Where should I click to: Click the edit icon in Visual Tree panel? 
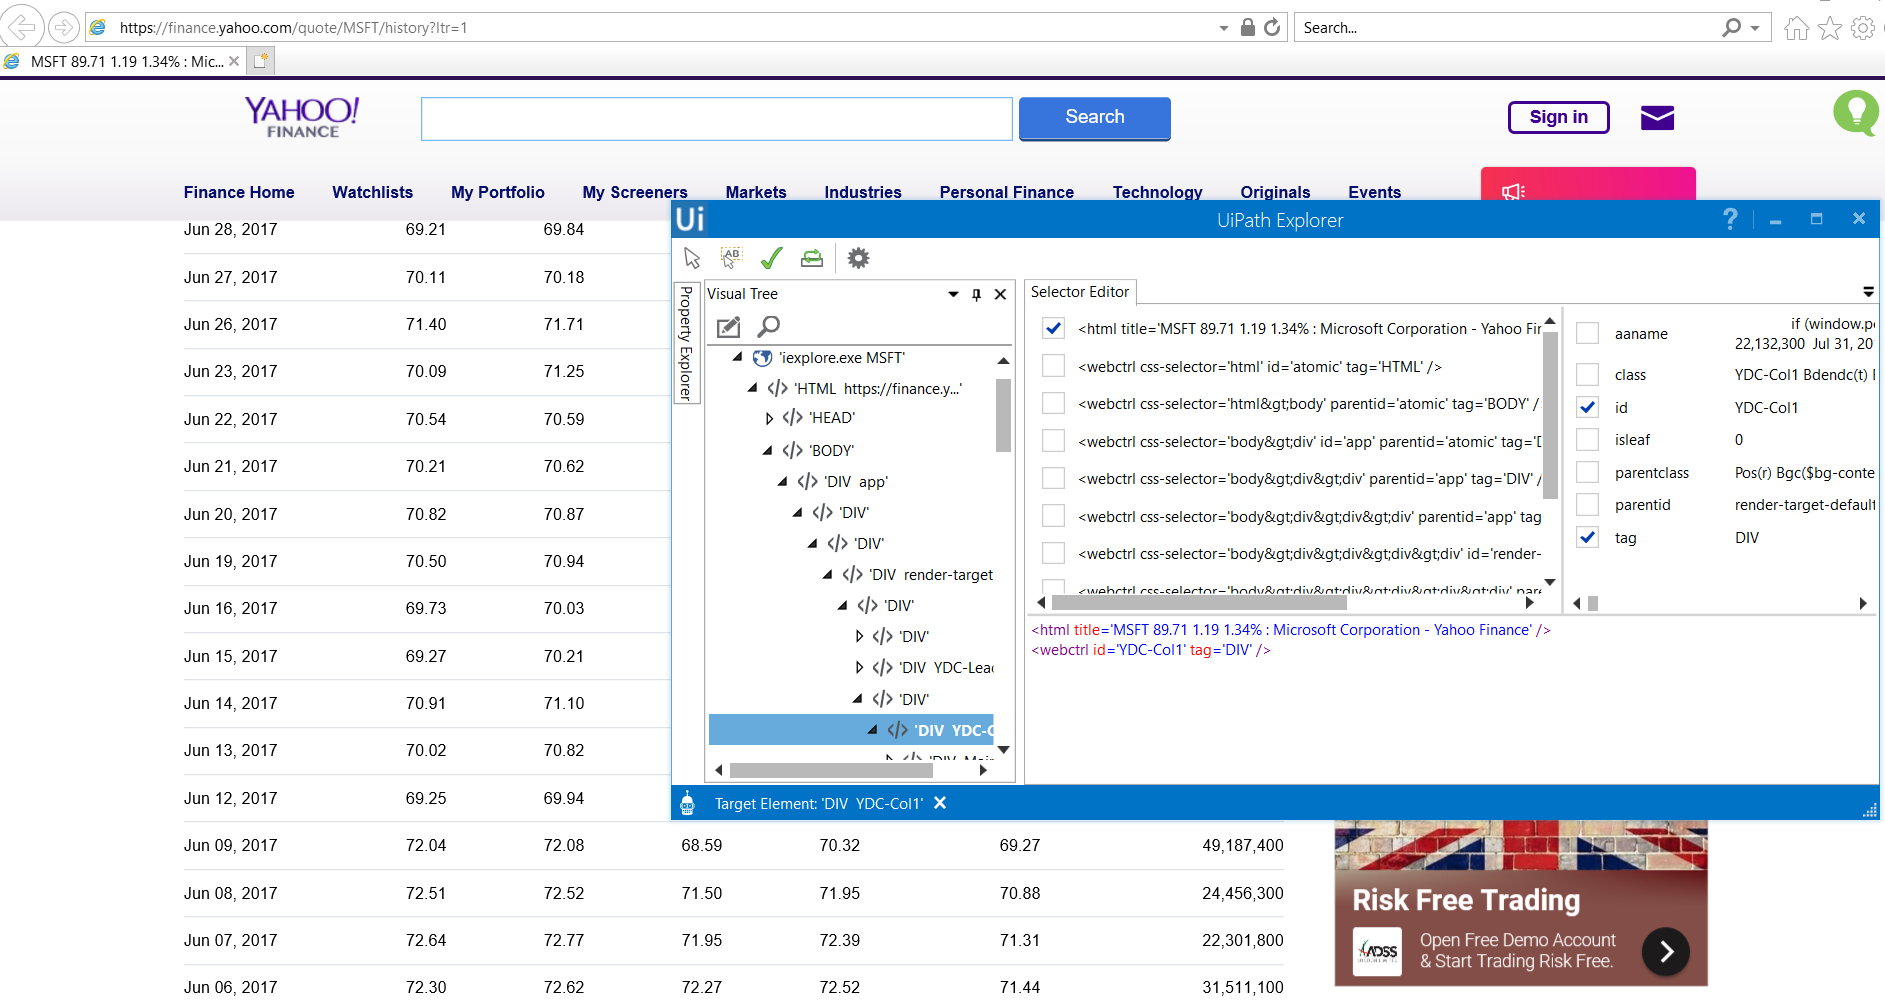727,326
